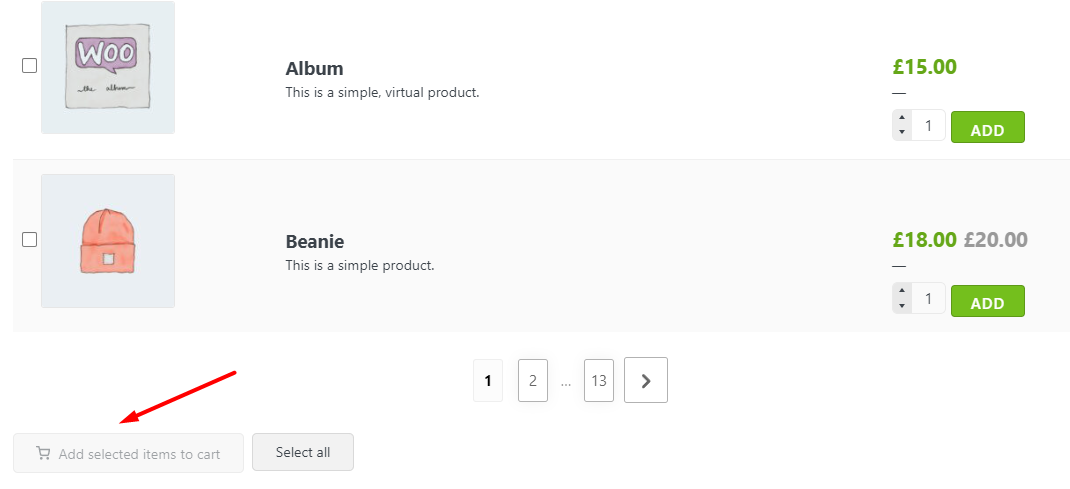The width and height of the screenshot is (1070, 489).
Task: Click Add selected items to cart button
Action: pyautogui.click(x=128, y=453)
